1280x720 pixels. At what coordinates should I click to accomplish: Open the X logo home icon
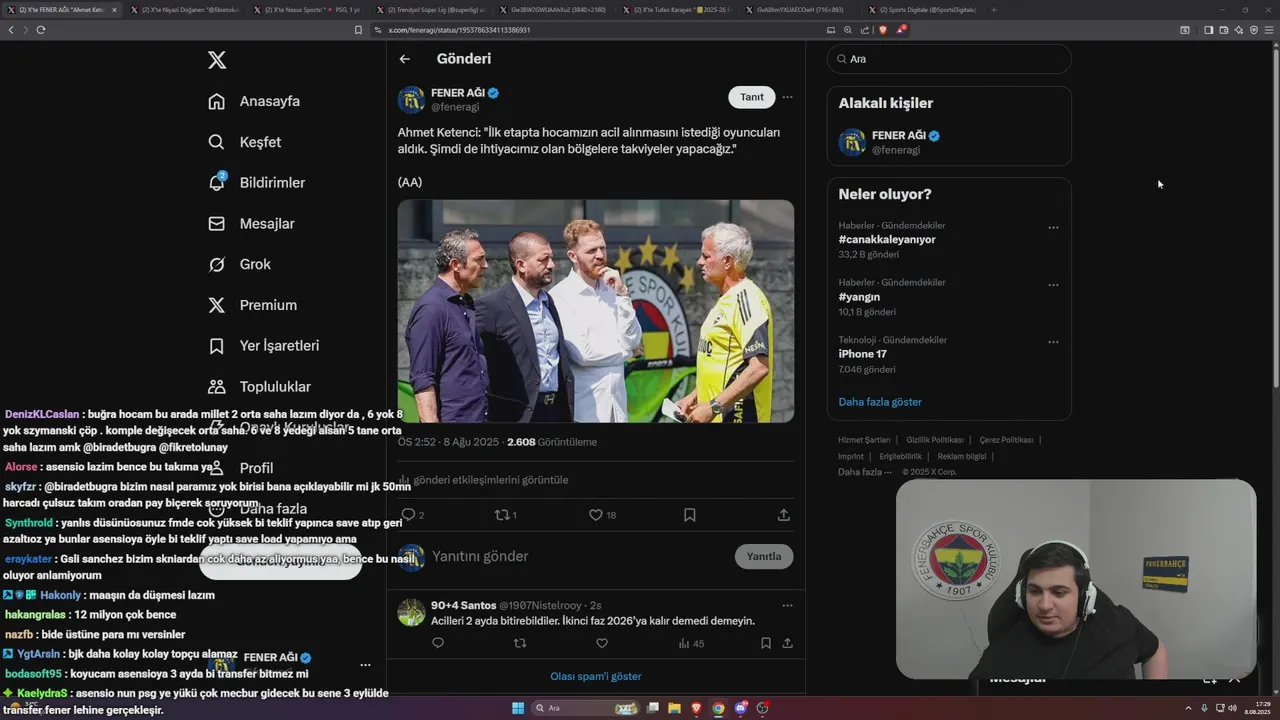pos(217,60)
